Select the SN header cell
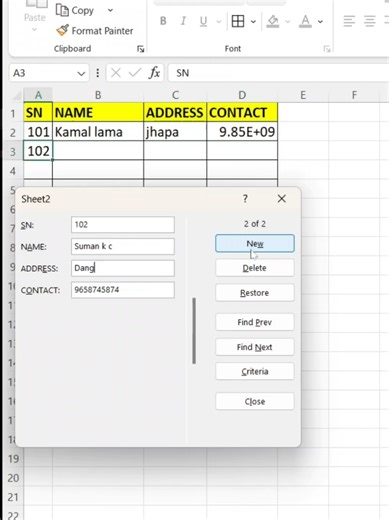Screen dimensions: 389x520 (38, 112)
